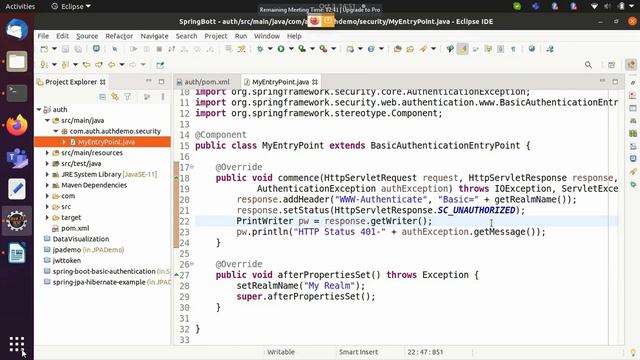Click the Quick Access search magnifier

pyautogui.click(x=588, y=64)
